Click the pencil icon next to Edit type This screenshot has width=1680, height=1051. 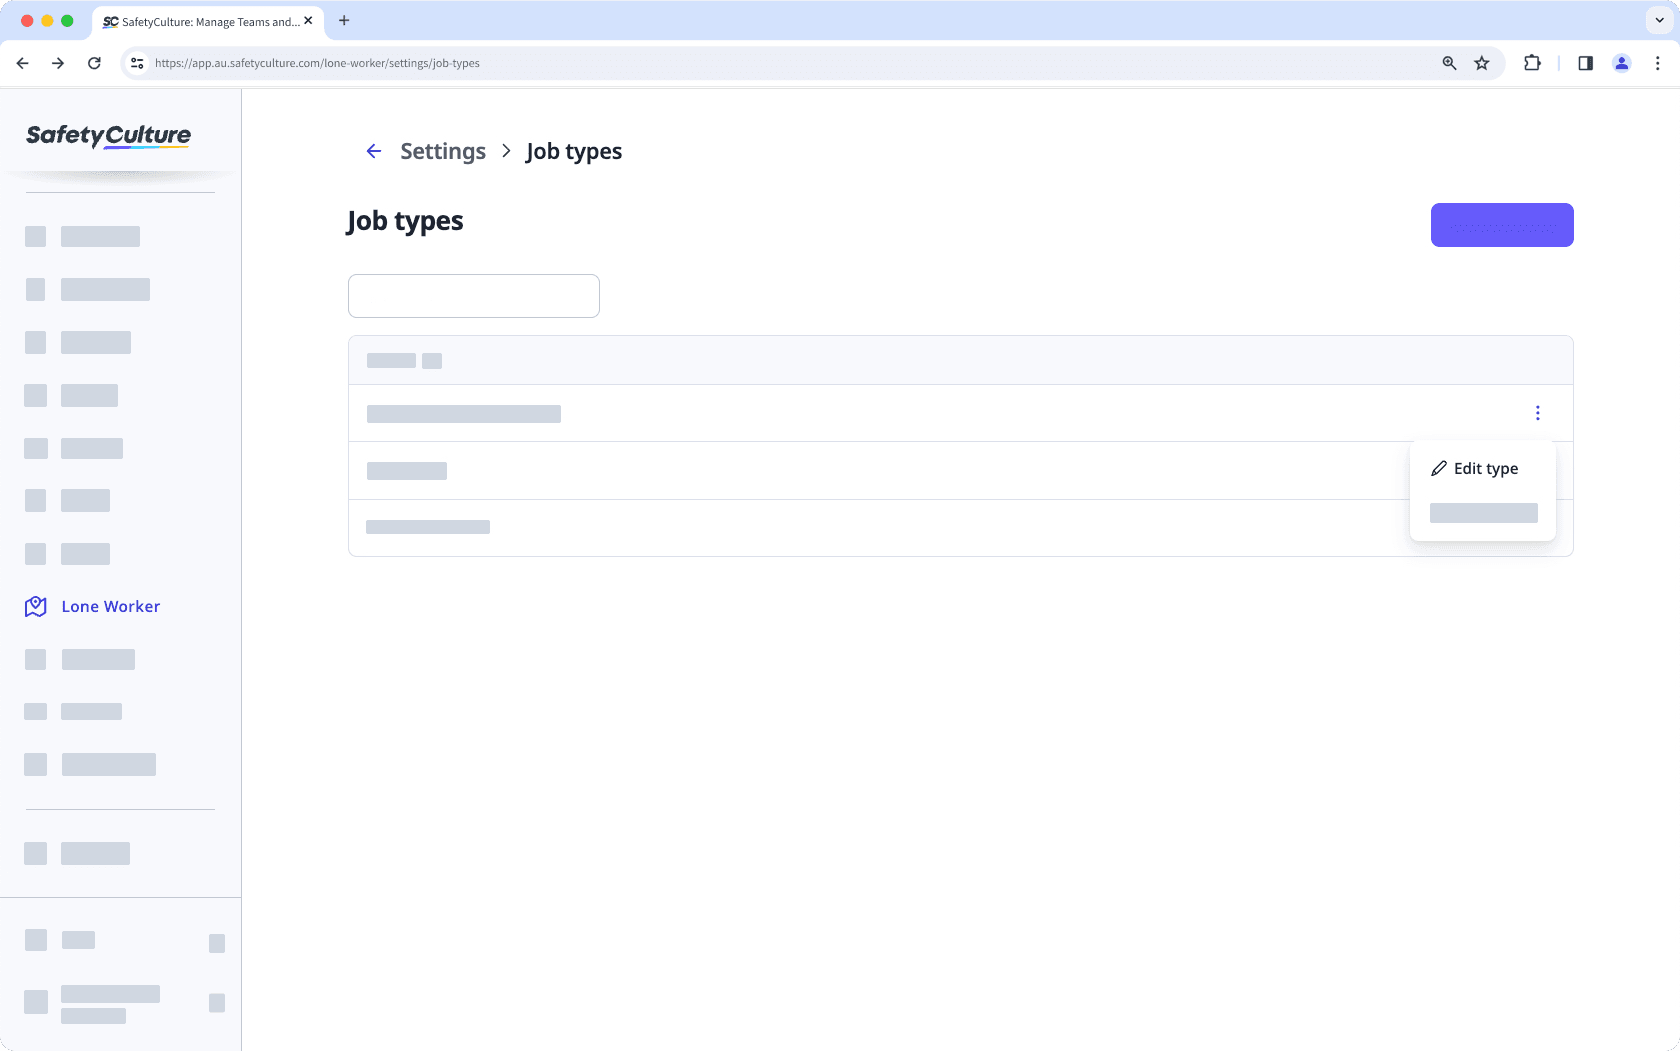tap(1439, 468)
